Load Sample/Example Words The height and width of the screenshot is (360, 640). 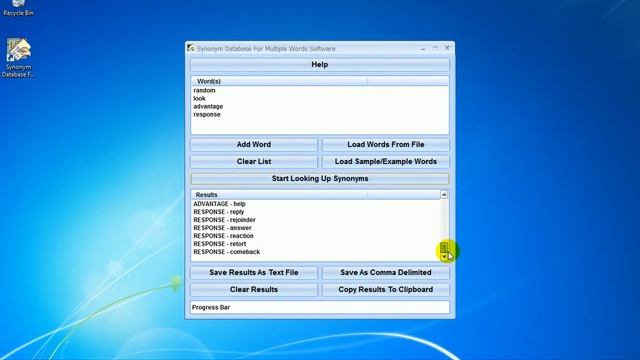[386, 162]
